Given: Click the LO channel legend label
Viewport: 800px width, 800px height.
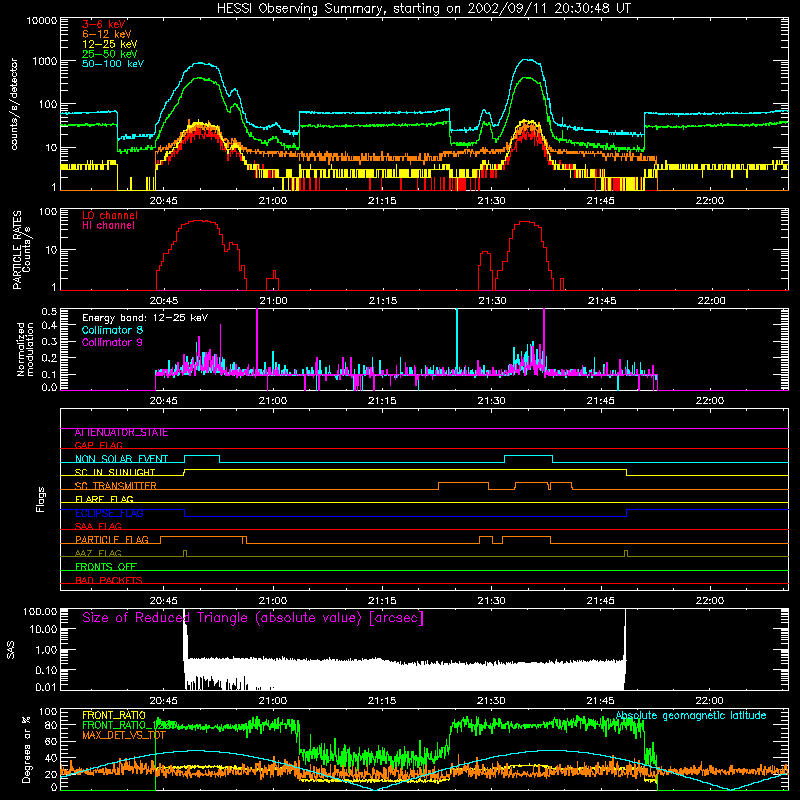Looking at the screenshot, I should point(110,215).
